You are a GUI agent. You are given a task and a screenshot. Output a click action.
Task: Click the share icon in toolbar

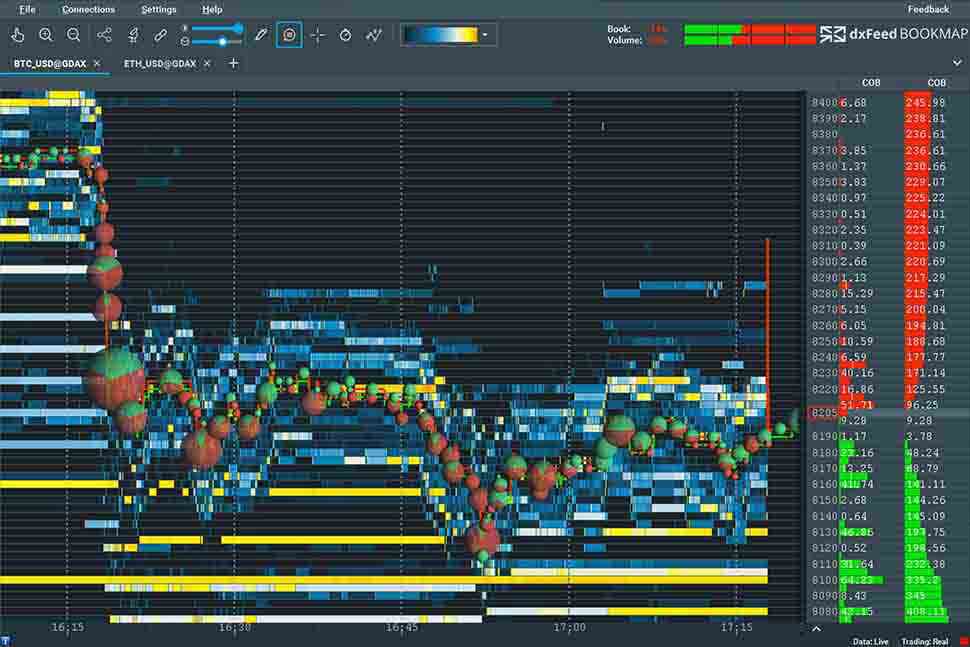(105, 35)
